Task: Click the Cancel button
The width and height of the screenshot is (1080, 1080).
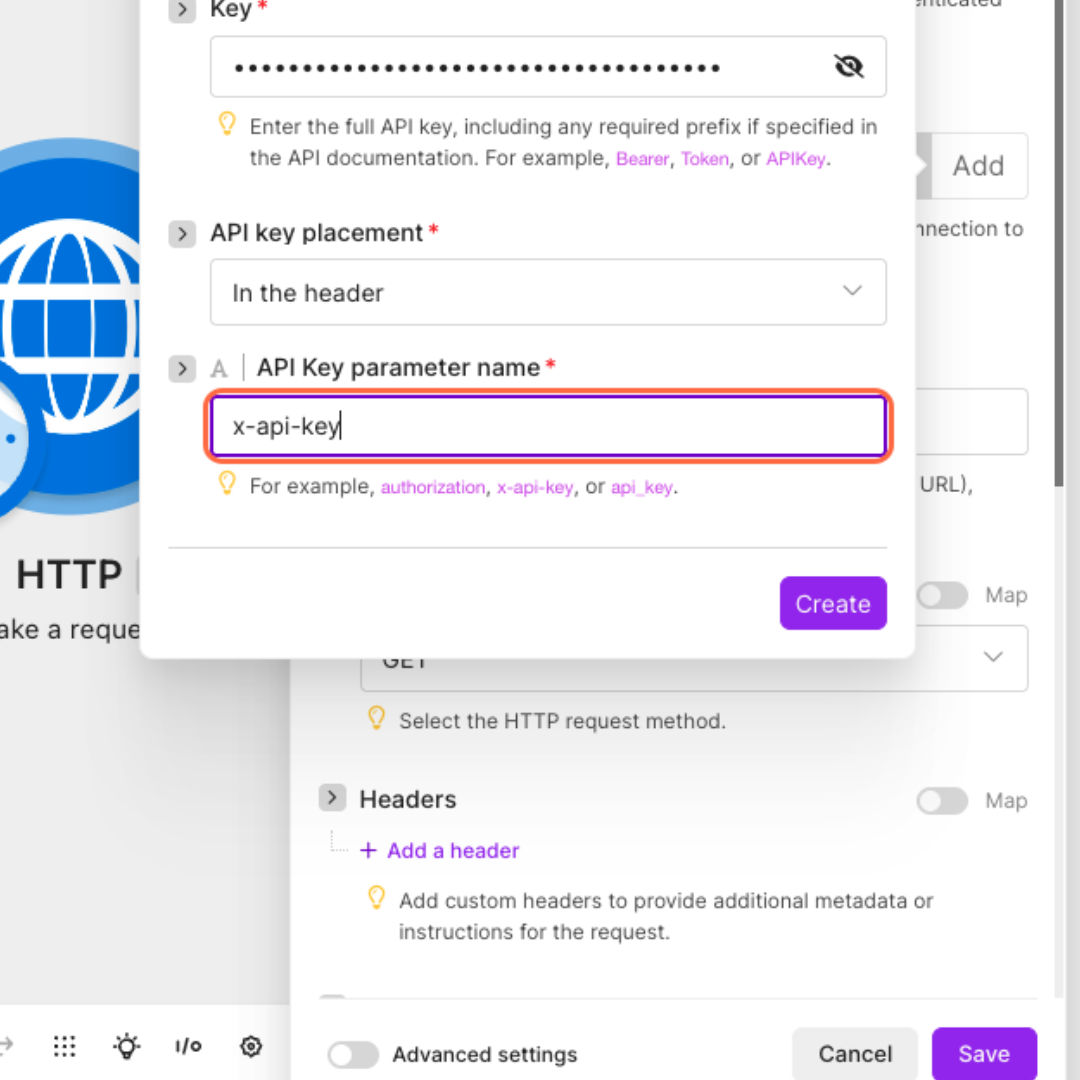Action: [855, 1054]
